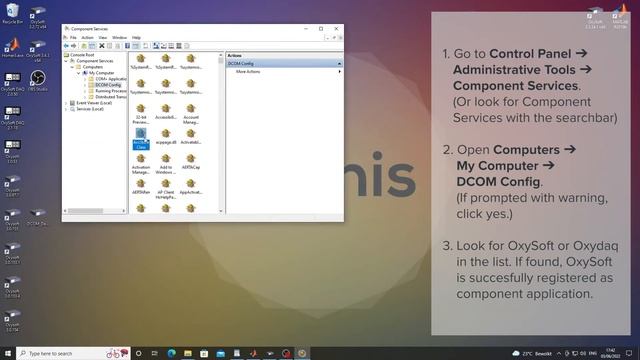
Task: Expand the COM+ Applications tree node
Action: coord(85,79)
